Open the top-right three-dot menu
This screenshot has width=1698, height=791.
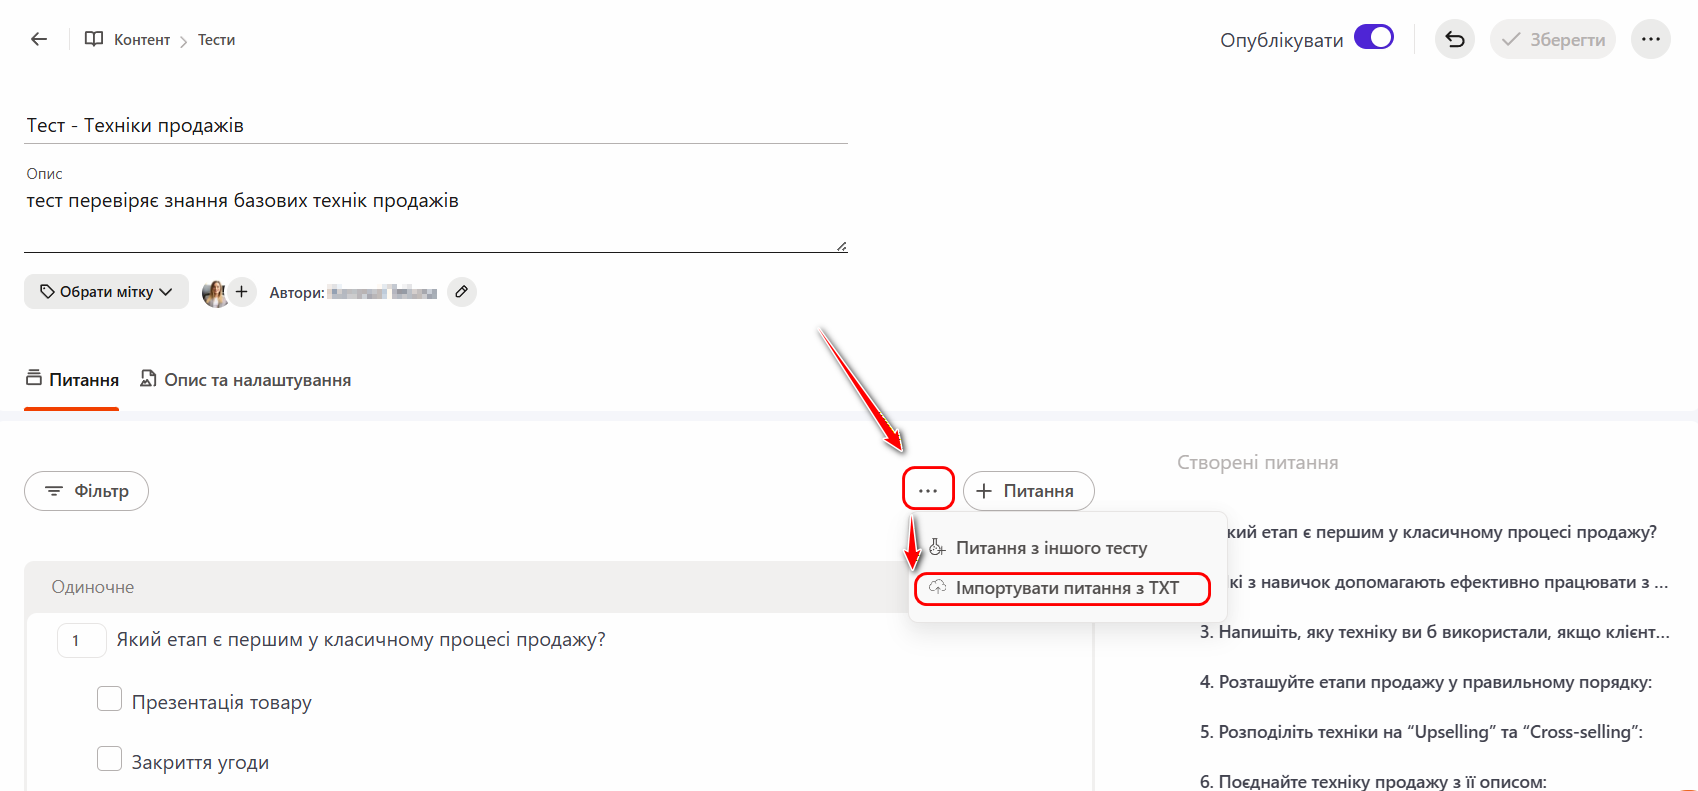pos(1650,39)
